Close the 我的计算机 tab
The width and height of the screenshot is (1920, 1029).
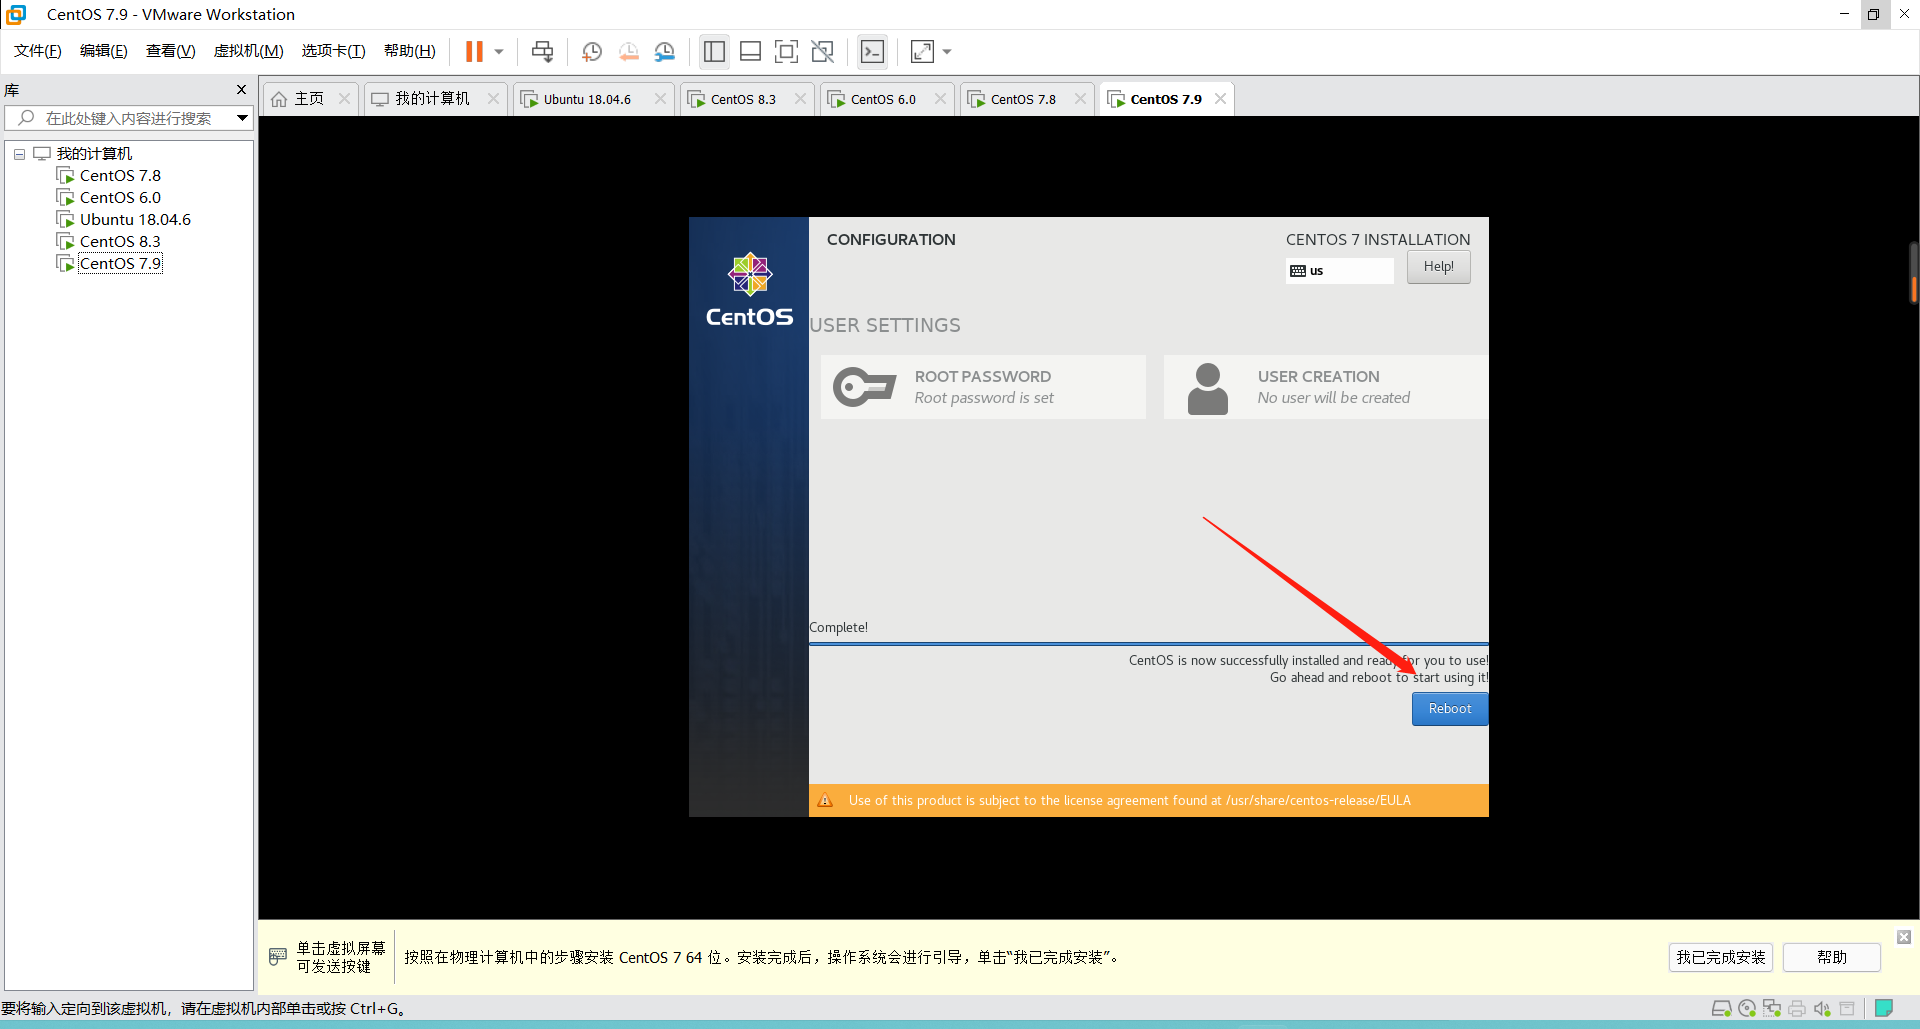(x=493, y=99)
